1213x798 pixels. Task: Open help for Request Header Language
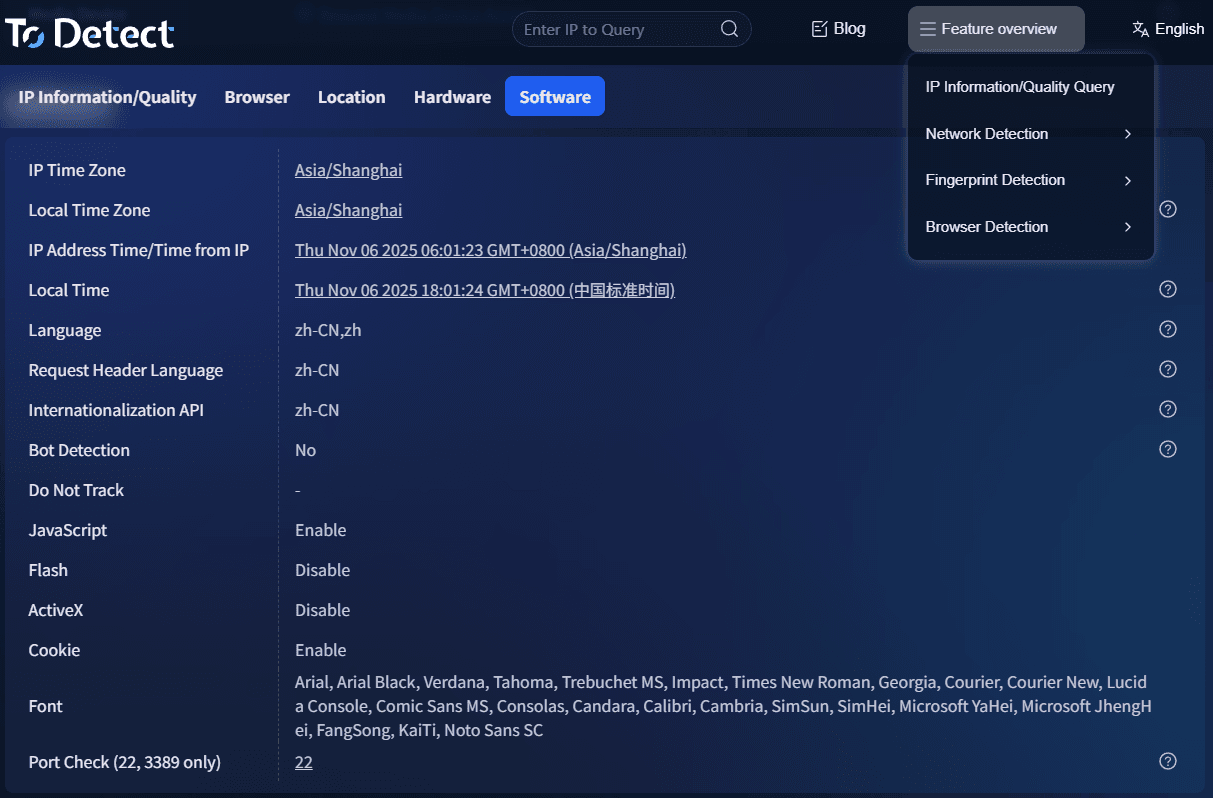point(1167,369)
